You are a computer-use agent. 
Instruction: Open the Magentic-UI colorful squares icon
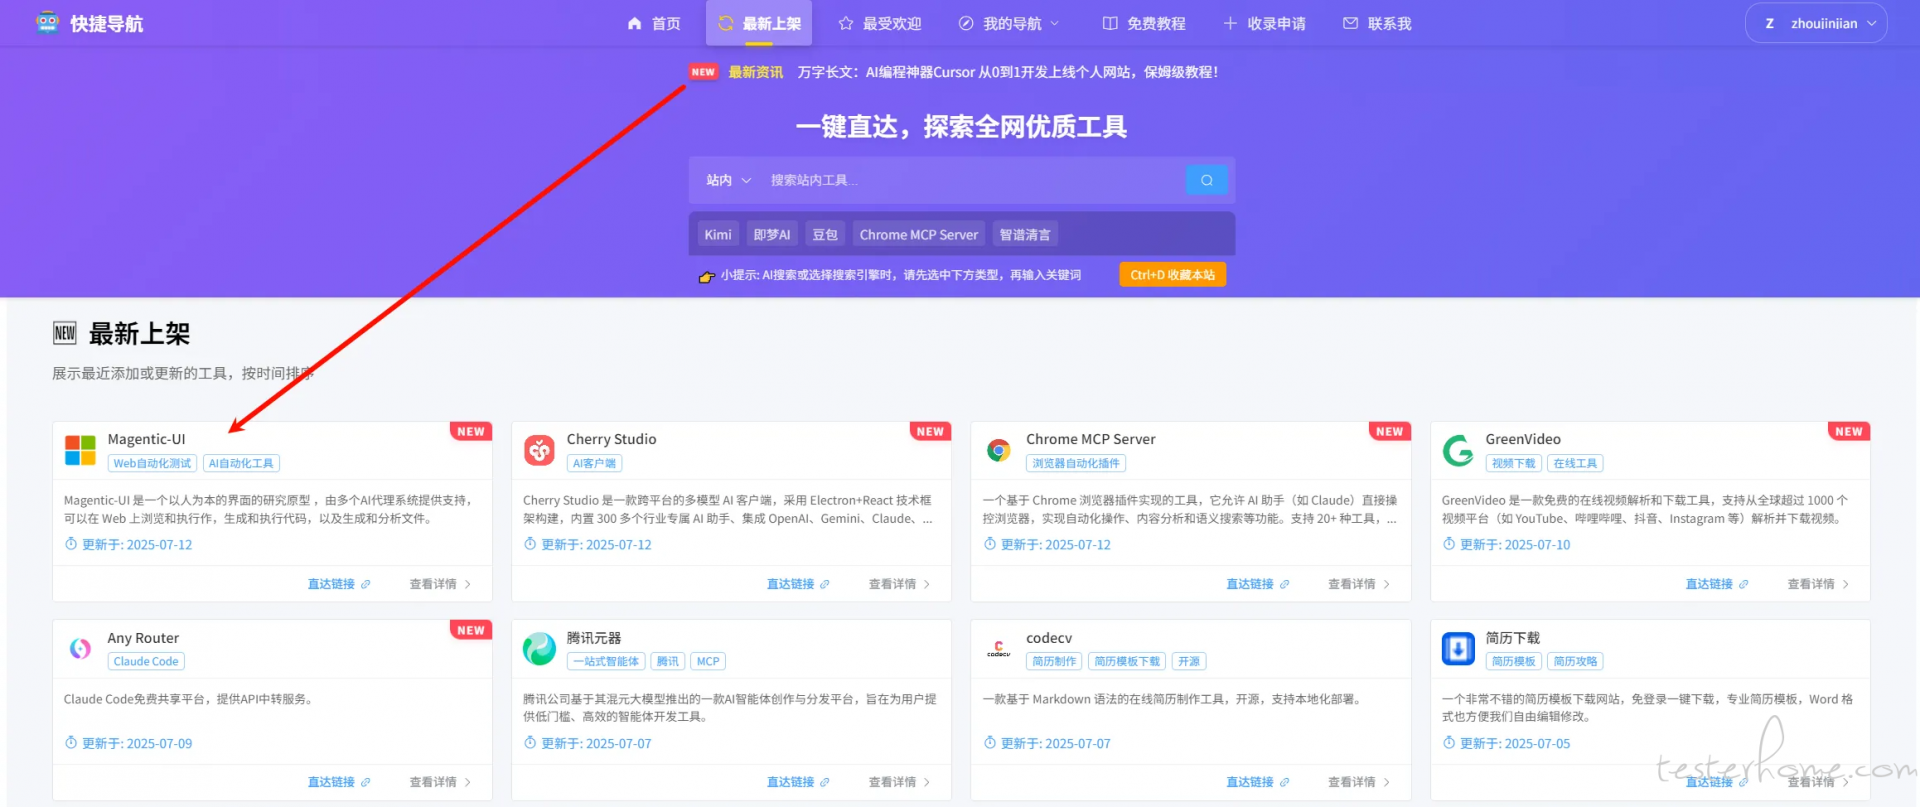point(80,450)
